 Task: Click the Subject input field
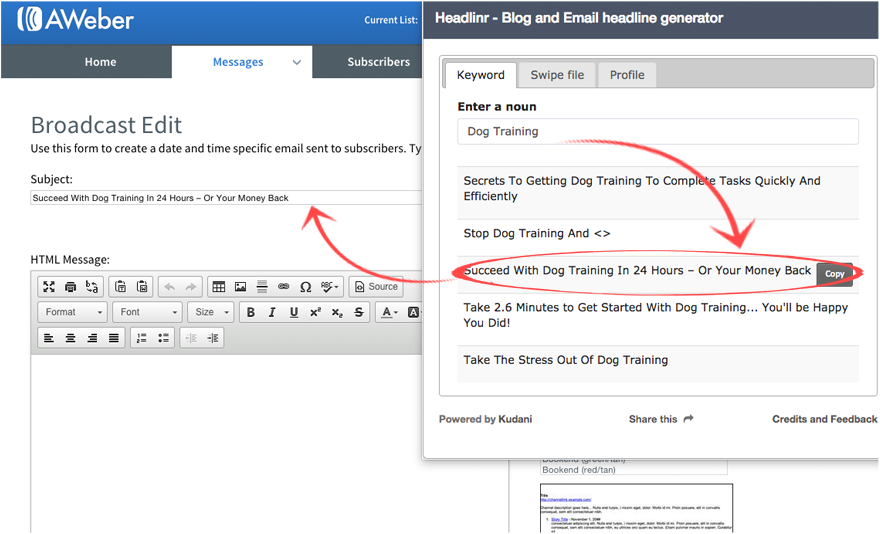pos(226,198)
